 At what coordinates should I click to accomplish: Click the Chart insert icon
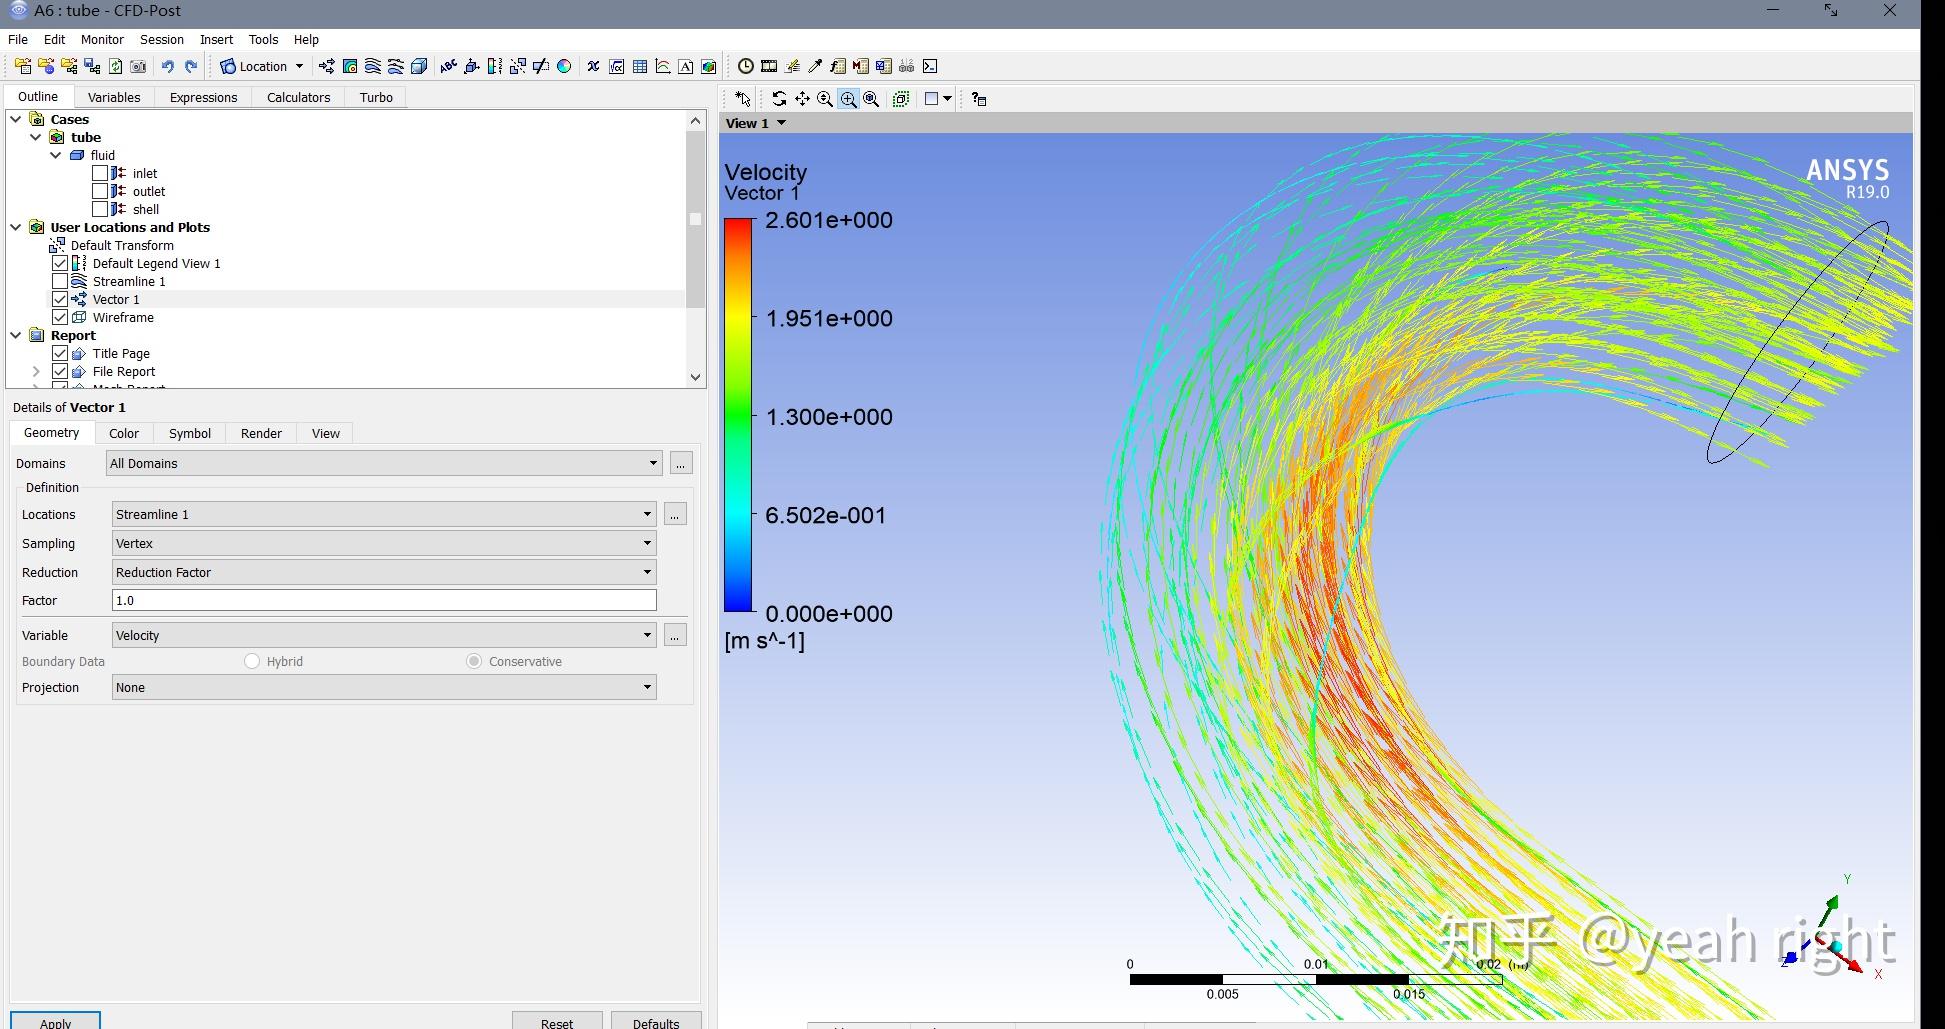coord(663,67)
